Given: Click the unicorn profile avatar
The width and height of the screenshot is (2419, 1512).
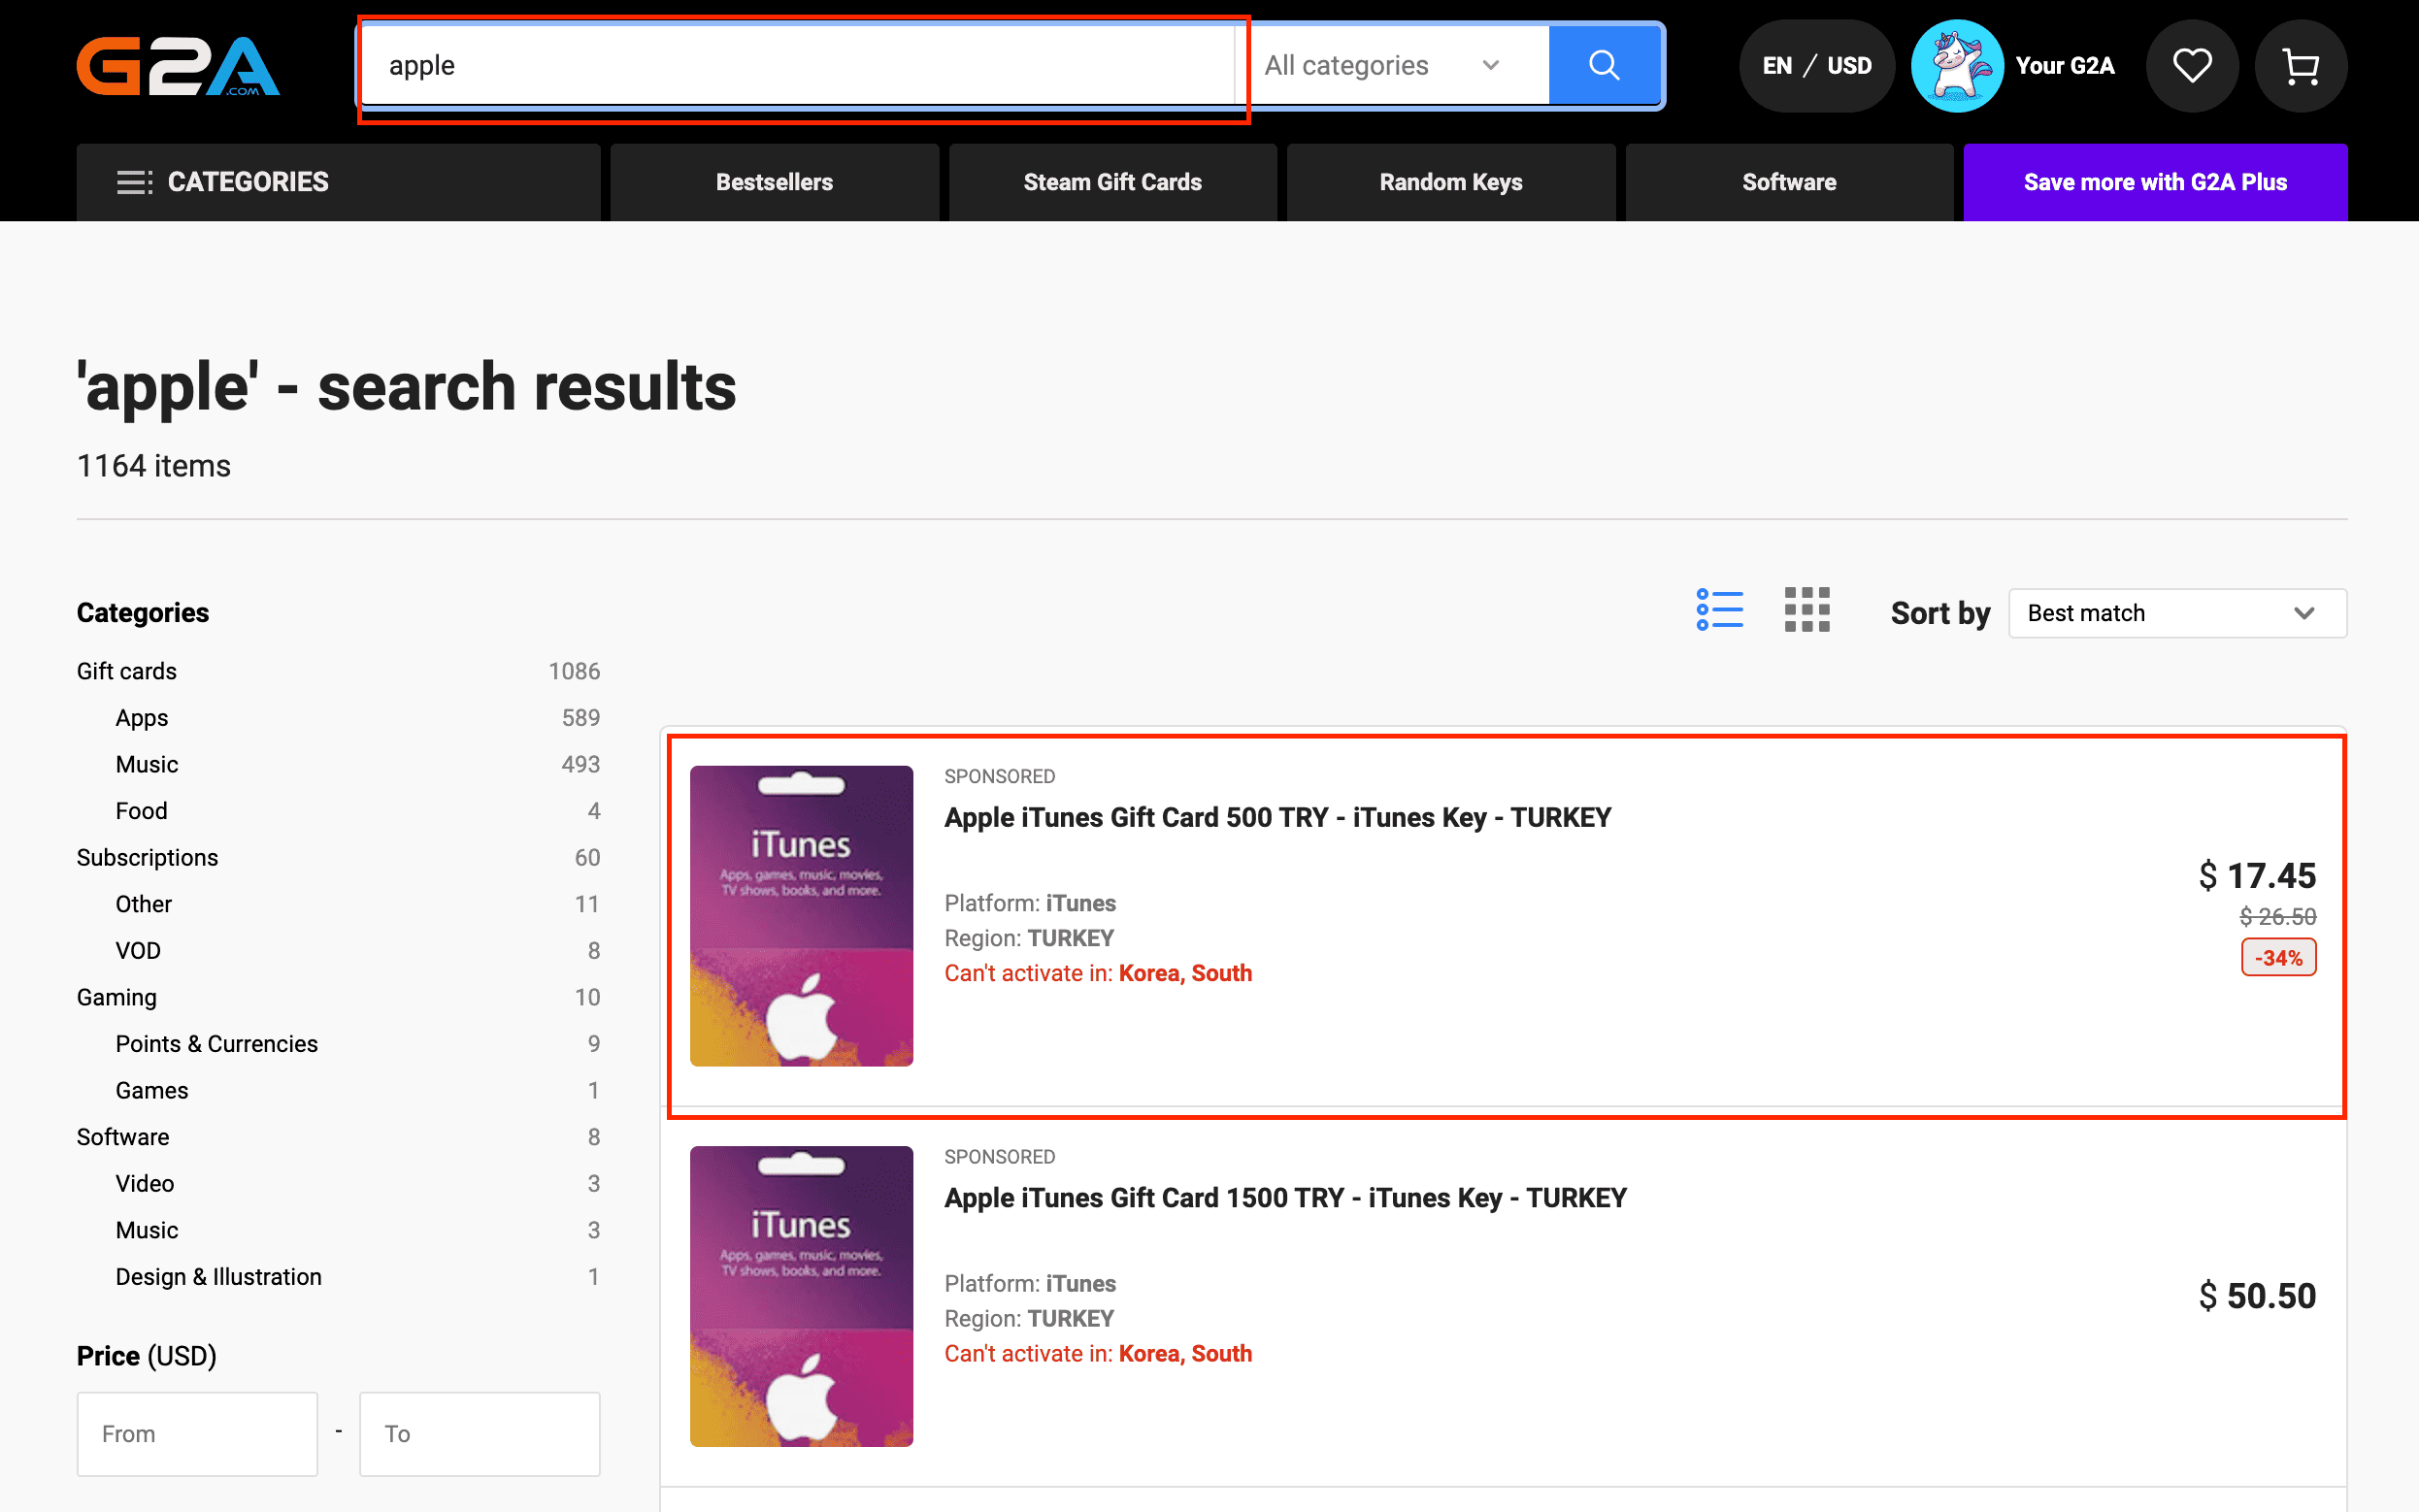Looking at the screenshot, I should click(1956, 66).
